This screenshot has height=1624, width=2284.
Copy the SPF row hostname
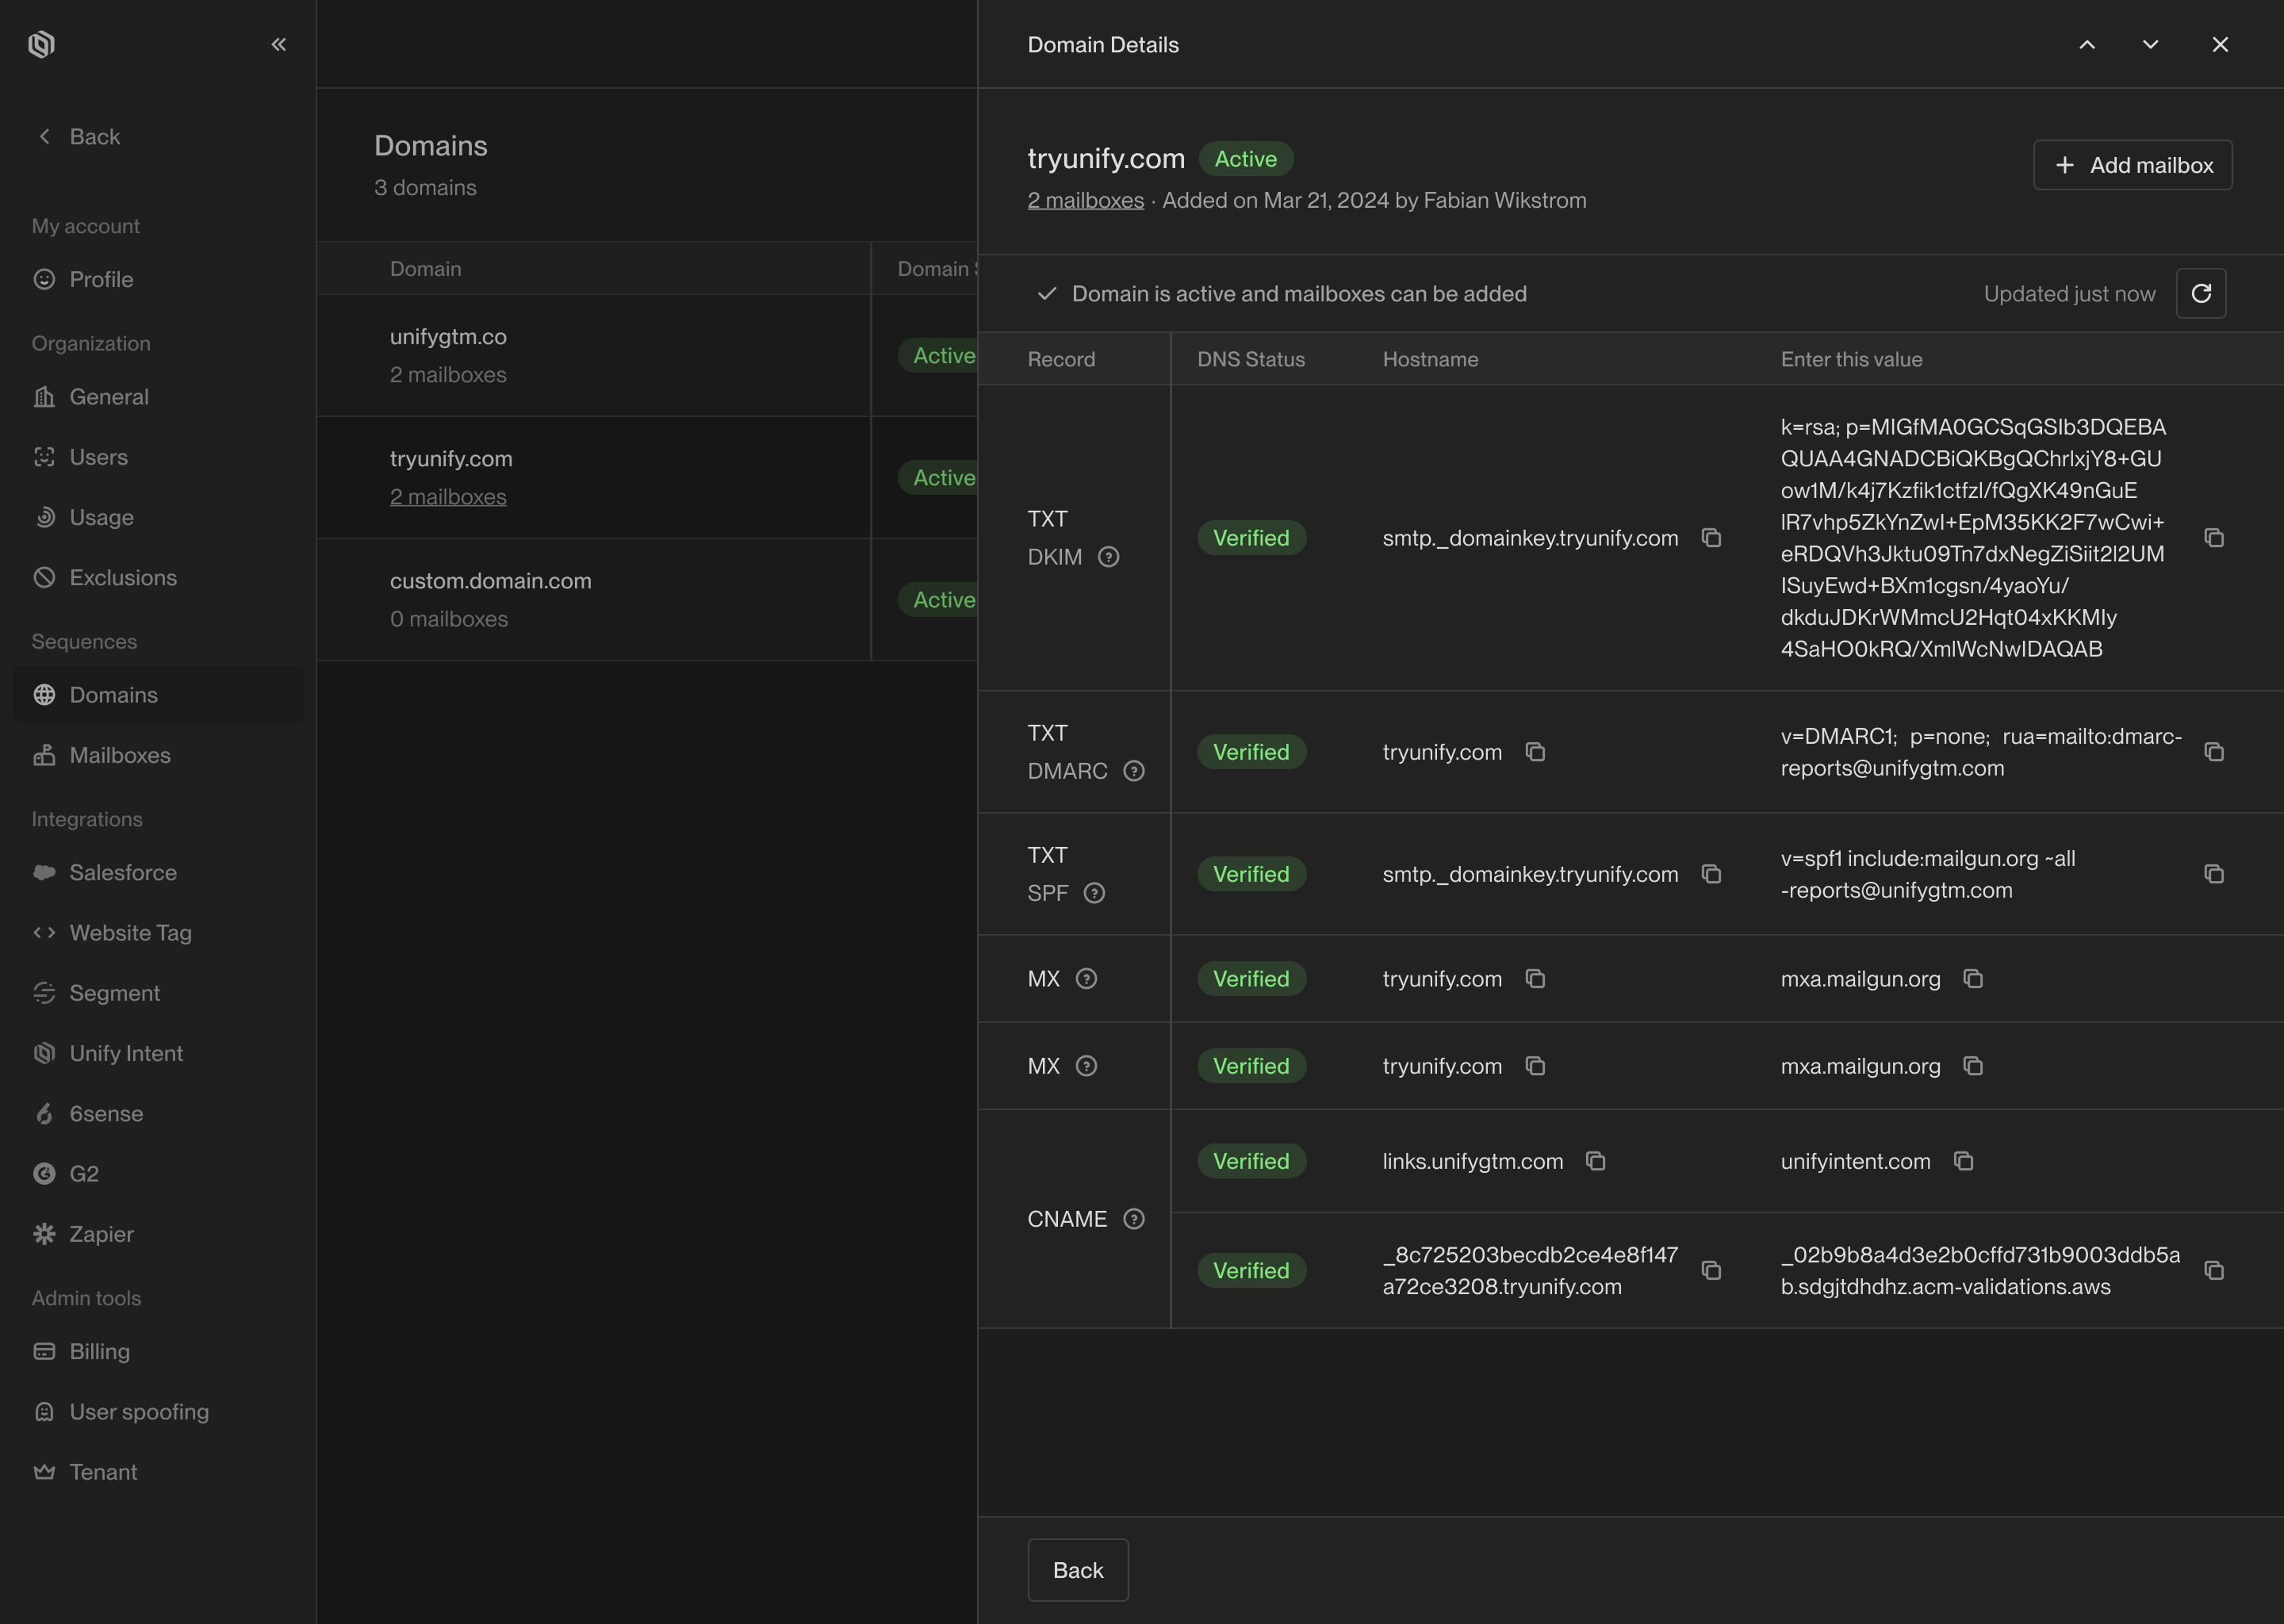pos(1711,874)
